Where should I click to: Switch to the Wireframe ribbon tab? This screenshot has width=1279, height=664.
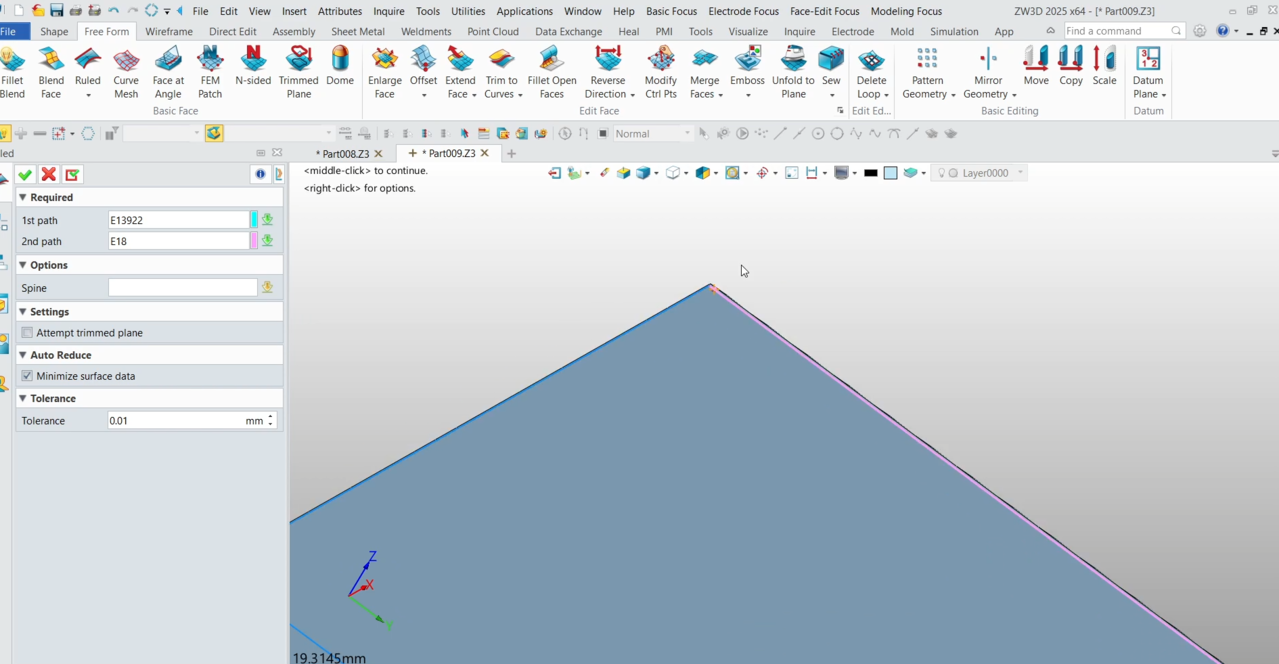(169, 31)
